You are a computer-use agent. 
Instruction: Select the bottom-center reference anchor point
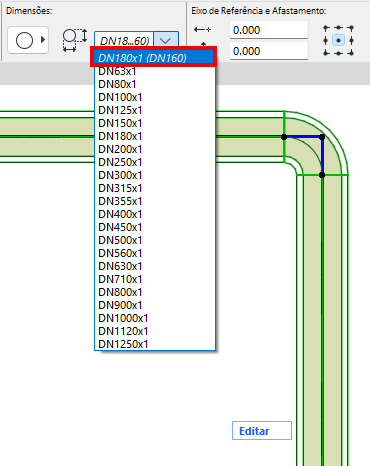click(339, 53)
